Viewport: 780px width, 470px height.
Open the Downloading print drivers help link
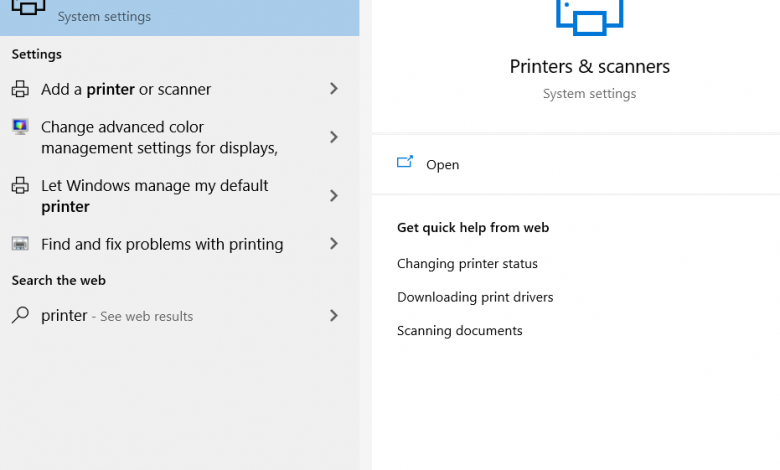point(475,297)
